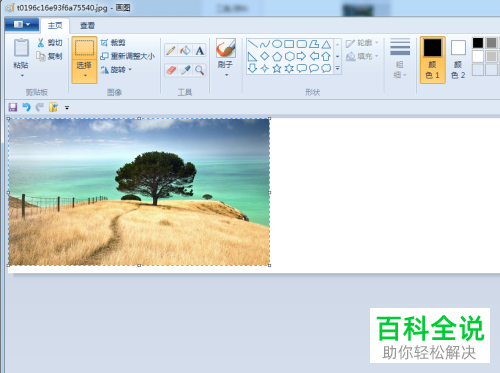Click the starred page icon in quick access toolbar
Viewport: 500px width, 373px height.
click(53, 107)
